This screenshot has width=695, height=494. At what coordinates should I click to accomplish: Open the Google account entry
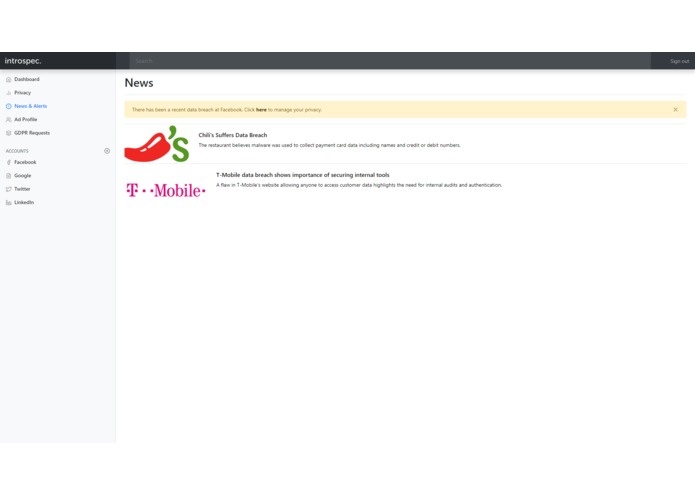coord(23,176)
